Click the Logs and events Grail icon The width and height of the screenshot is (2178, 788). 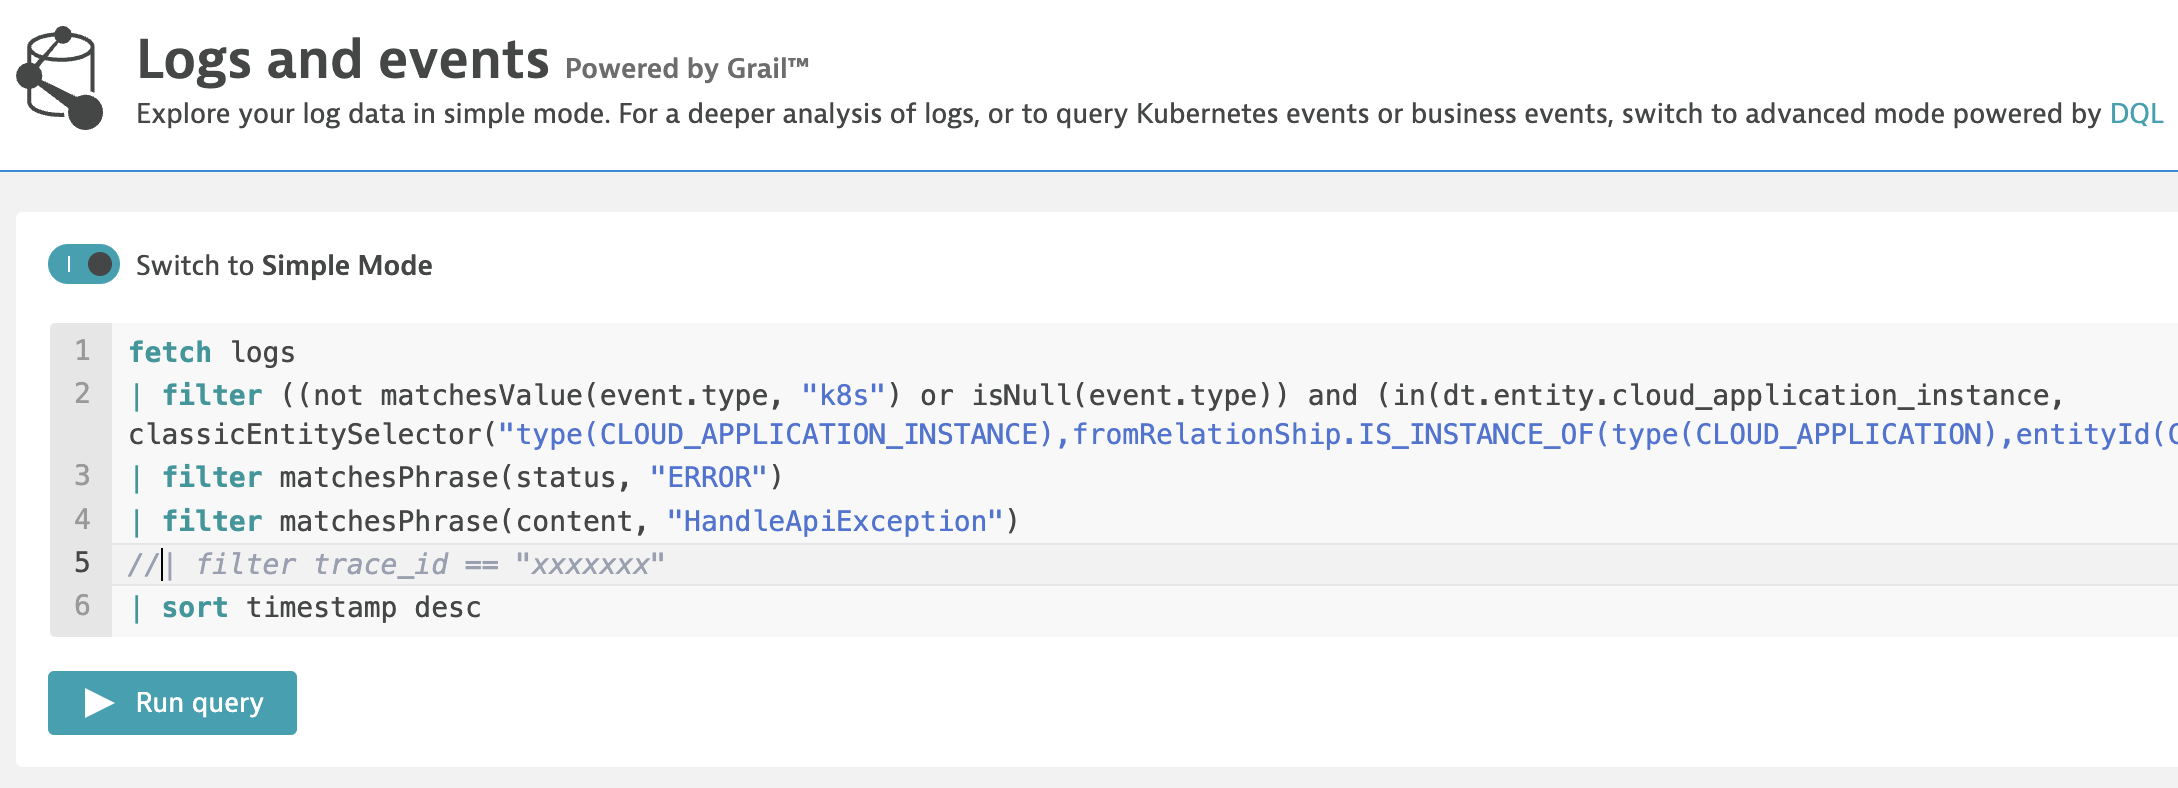pyautogui.click(x=60, y=78)
